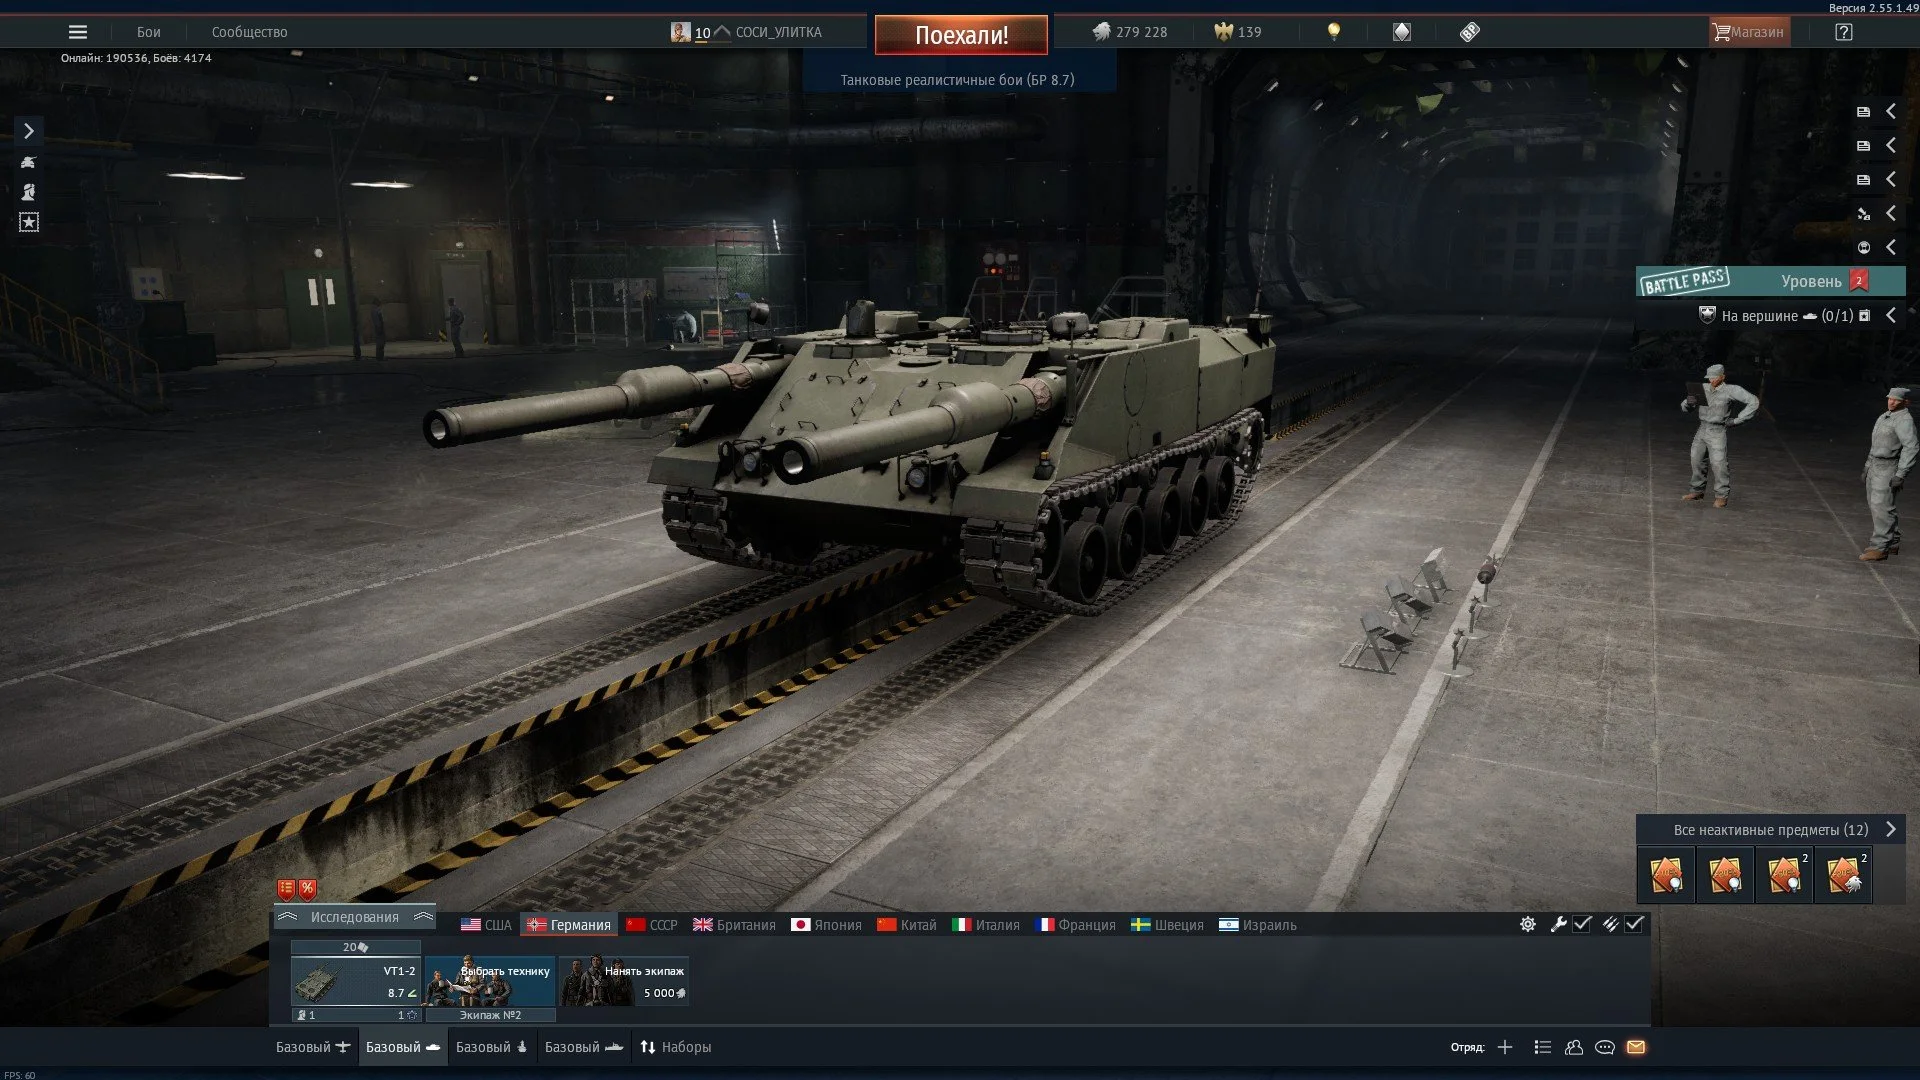Open the friends contacts icon

point(1574,1047)
